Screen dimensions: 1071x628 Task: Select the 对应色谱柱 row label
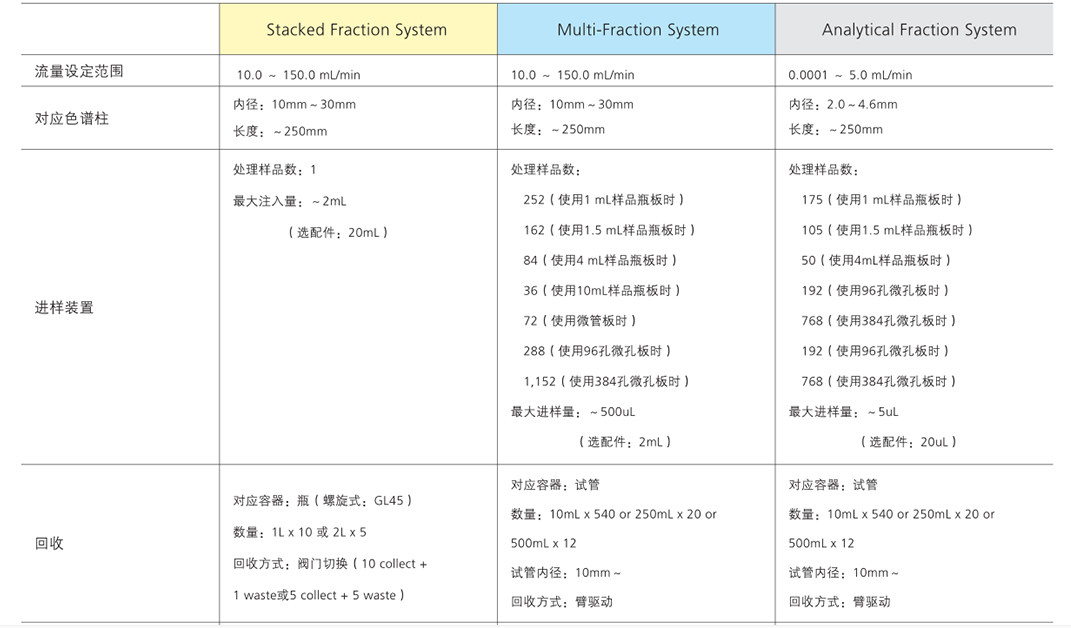coord(72,118)
